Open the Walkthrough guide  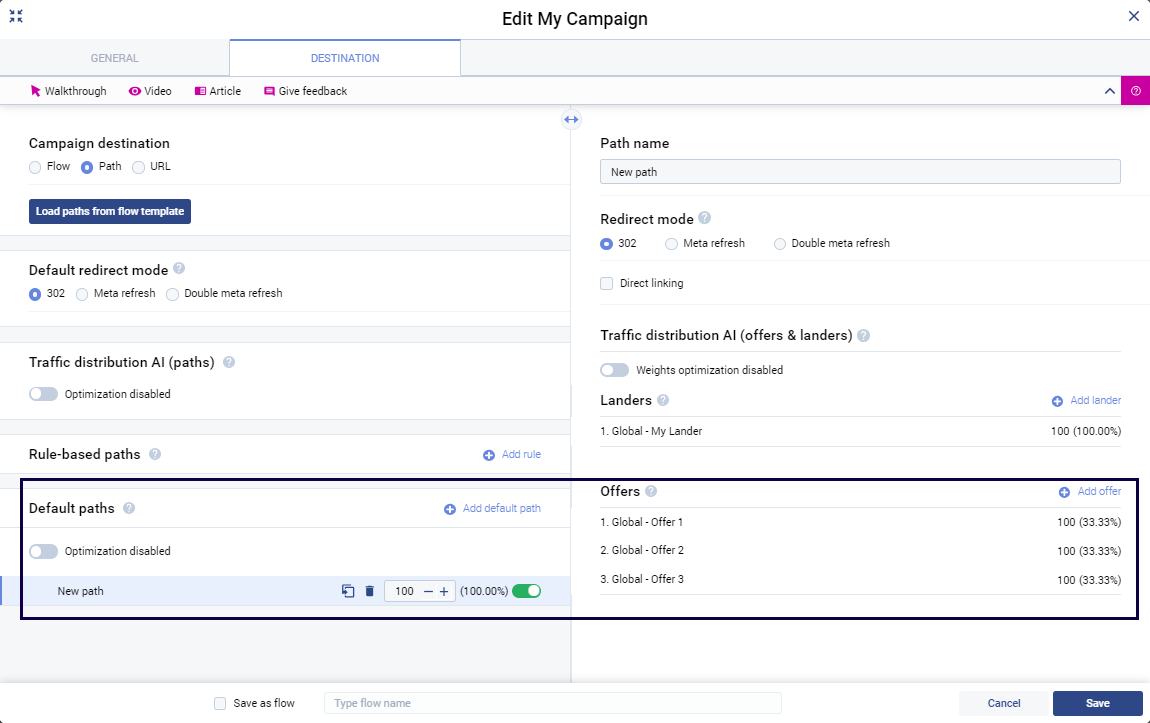(68, 91)
